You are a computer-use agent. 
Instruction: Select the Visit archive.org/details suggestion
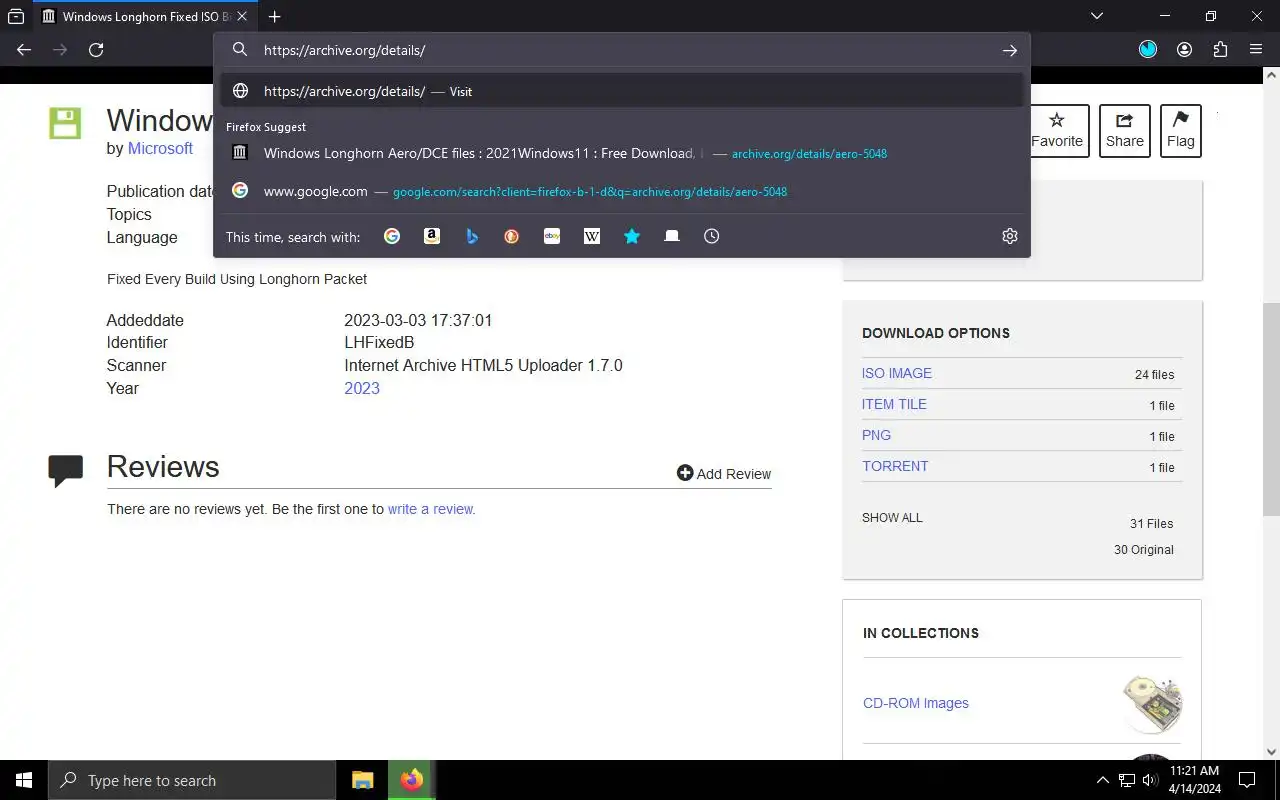622,91
